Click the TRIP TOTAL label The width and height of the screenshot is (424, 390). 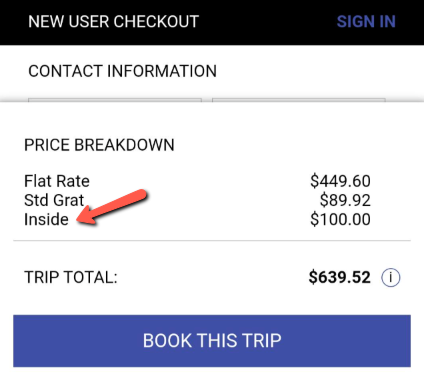(71, 277)
